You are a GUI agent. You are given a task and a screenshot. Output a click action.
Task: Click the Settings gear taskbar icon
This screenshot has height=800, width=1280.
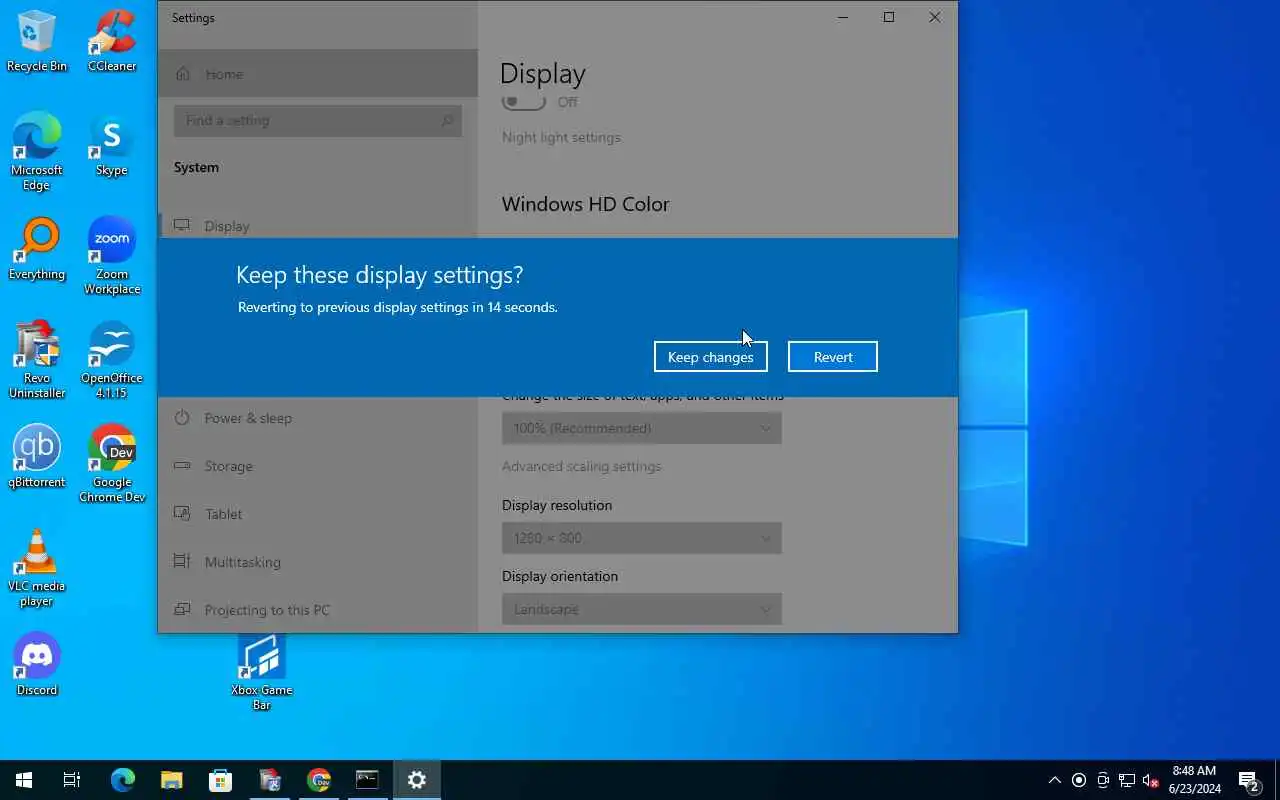click(x=417, y=780)
